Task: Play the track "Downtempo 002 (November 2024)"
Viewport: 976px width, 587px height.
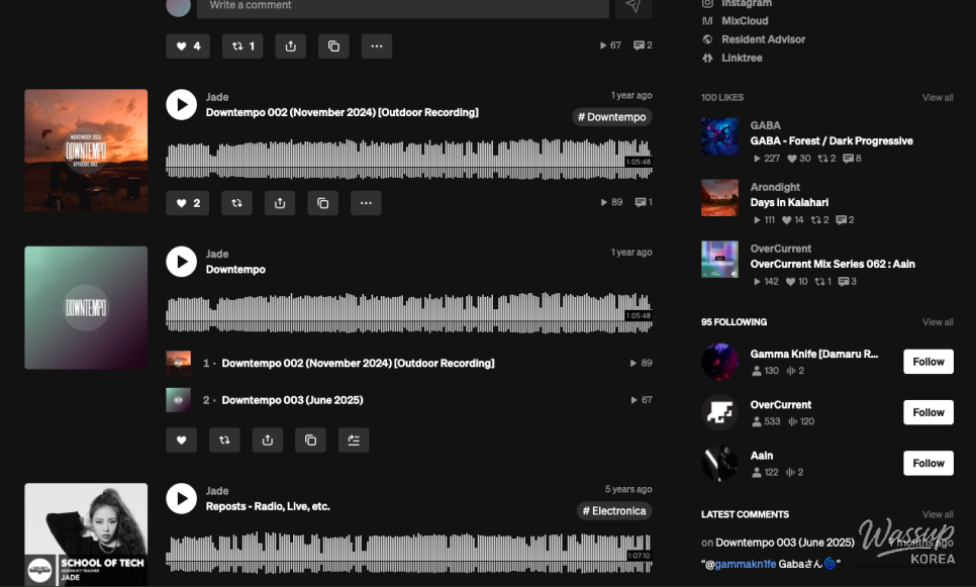Action: click(x=181, y=103)
